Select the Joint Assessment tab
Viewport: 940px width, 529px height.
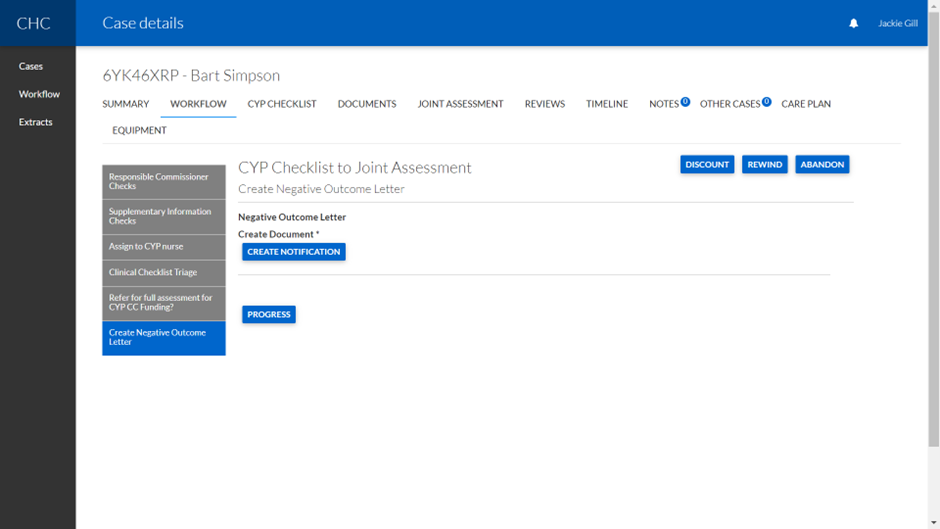(x=460, y=104)
